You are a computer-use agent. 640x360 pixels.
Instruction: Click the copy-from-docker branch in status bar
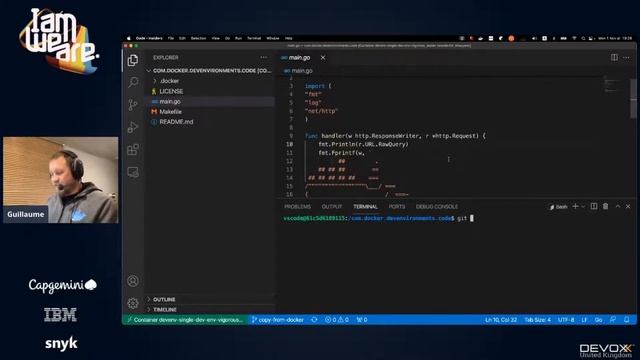[x=278, y=320]
